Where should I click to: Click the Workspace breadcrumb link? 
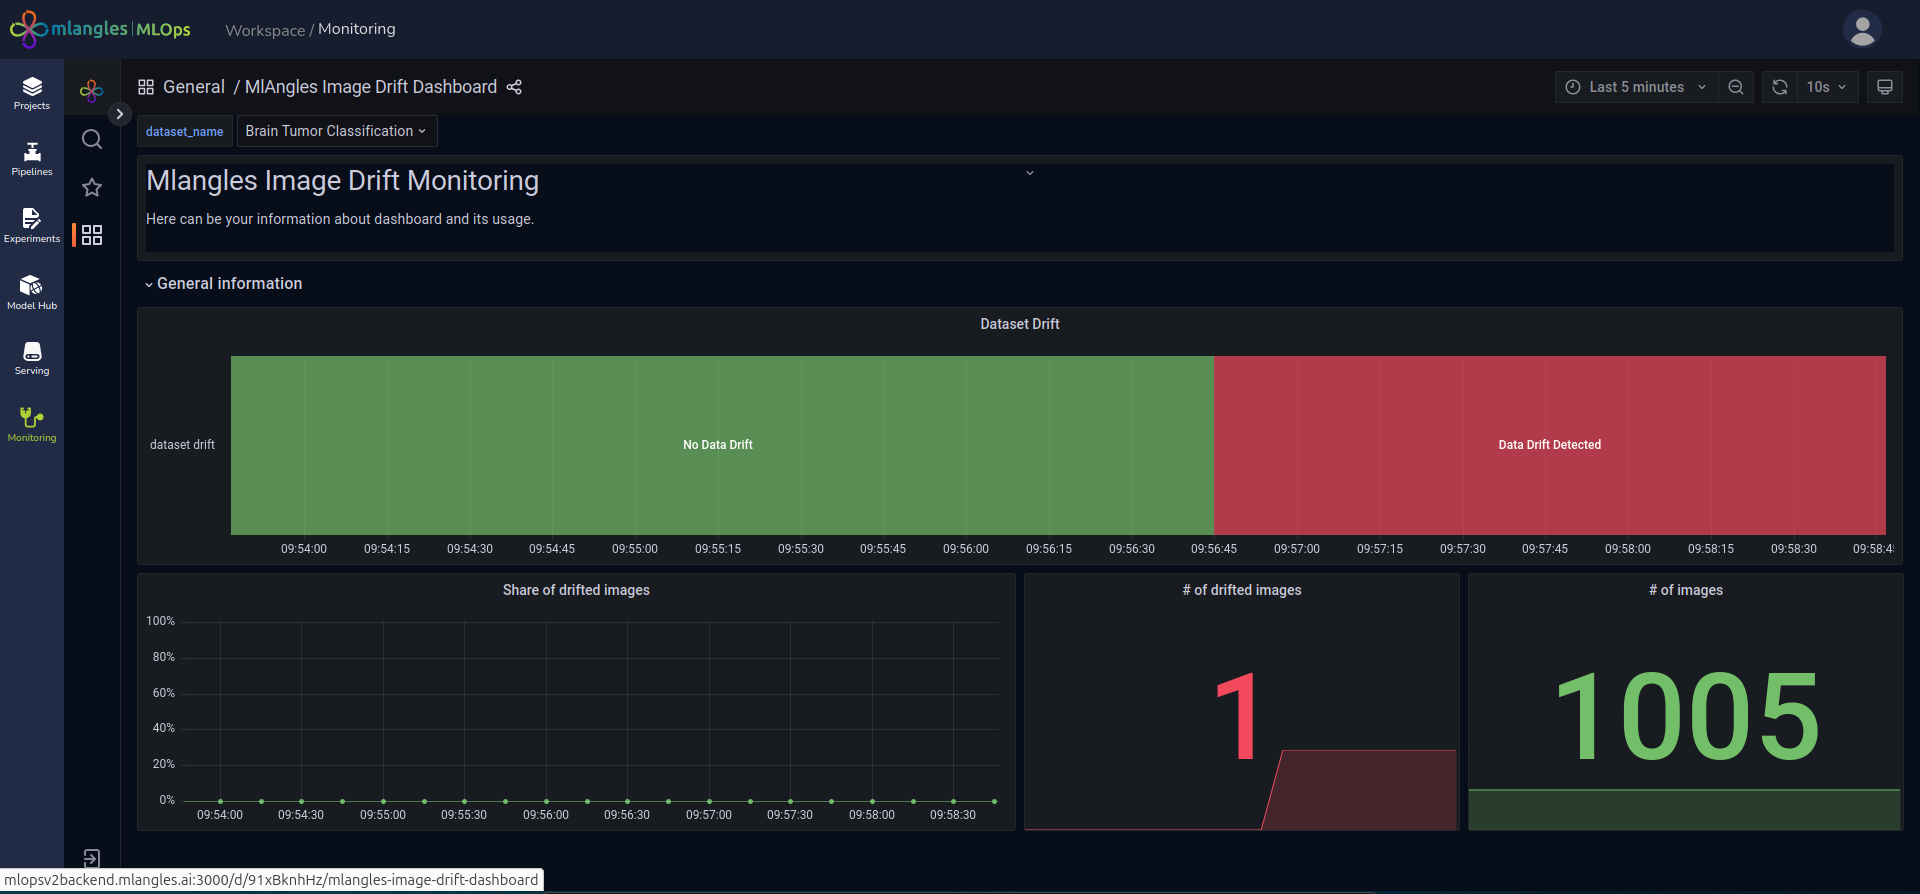[x=265, y=30]
